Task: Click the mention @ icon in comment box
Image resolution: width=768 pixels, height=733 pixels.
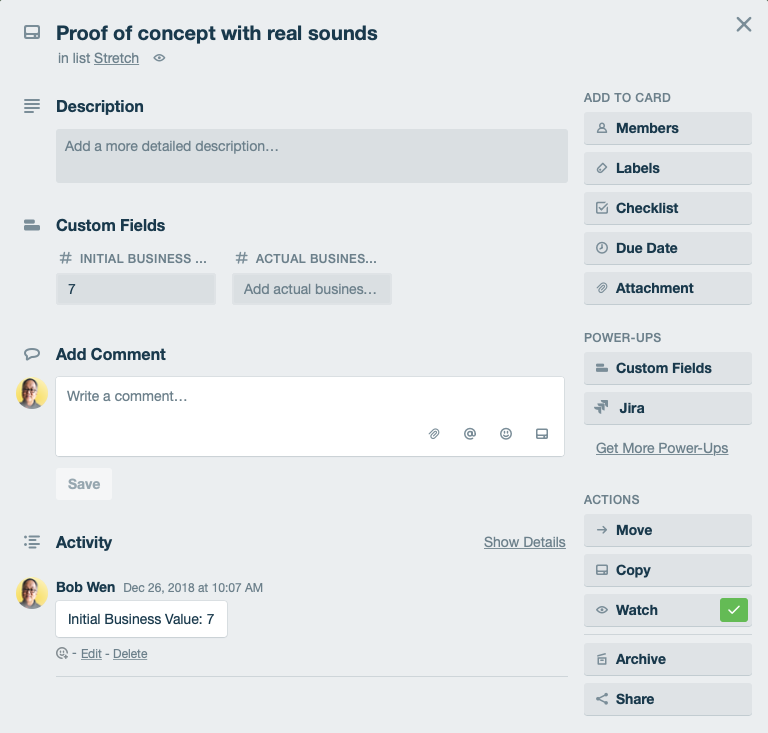Action: [470, 434]
